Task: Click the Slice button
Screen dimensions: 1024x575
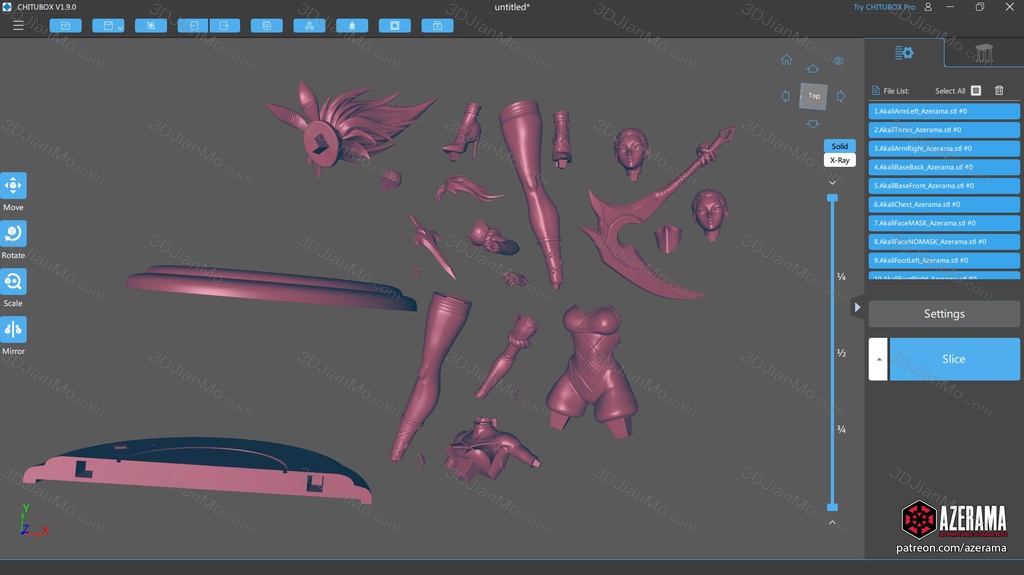Action: (954, 359)
